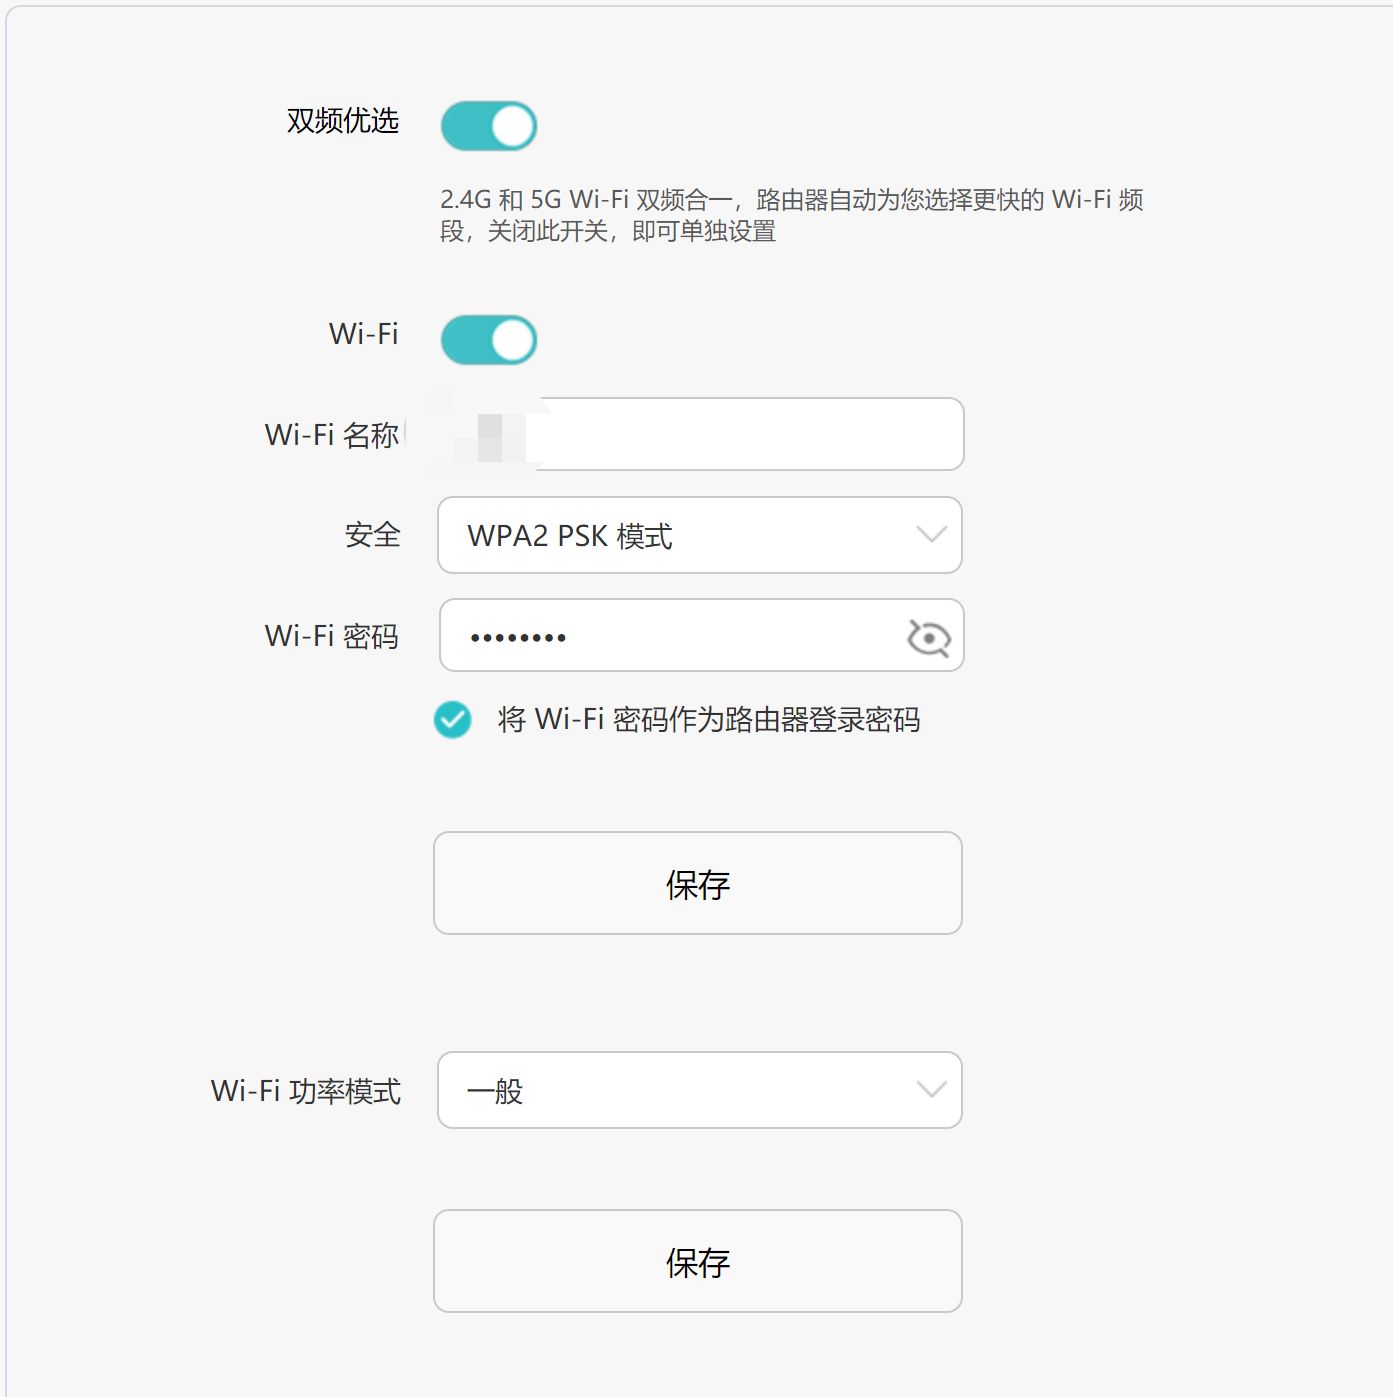The height and width of the screenshot is (1397, 1393).
Task: Click the checkmark icon for router login password
Action: click(x=453, y=719)
